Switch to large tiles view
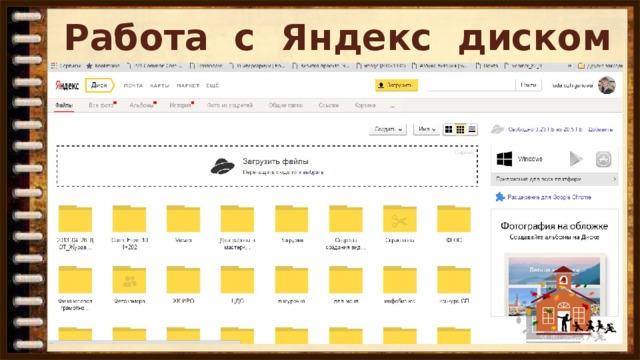This screenshot has height=360, width=640. (x=449, y=129)
